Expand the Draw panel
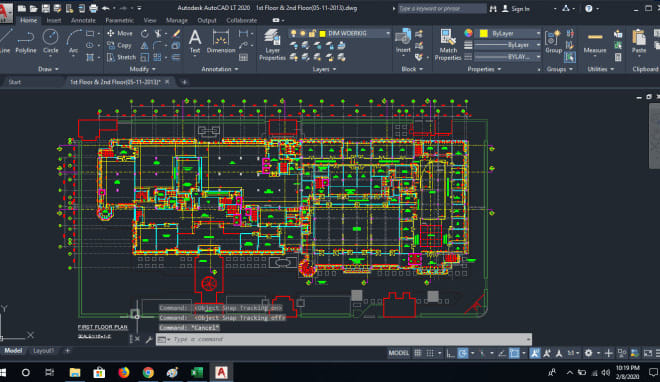The width and height of the screenshot is (660, 382). (48, 69)
